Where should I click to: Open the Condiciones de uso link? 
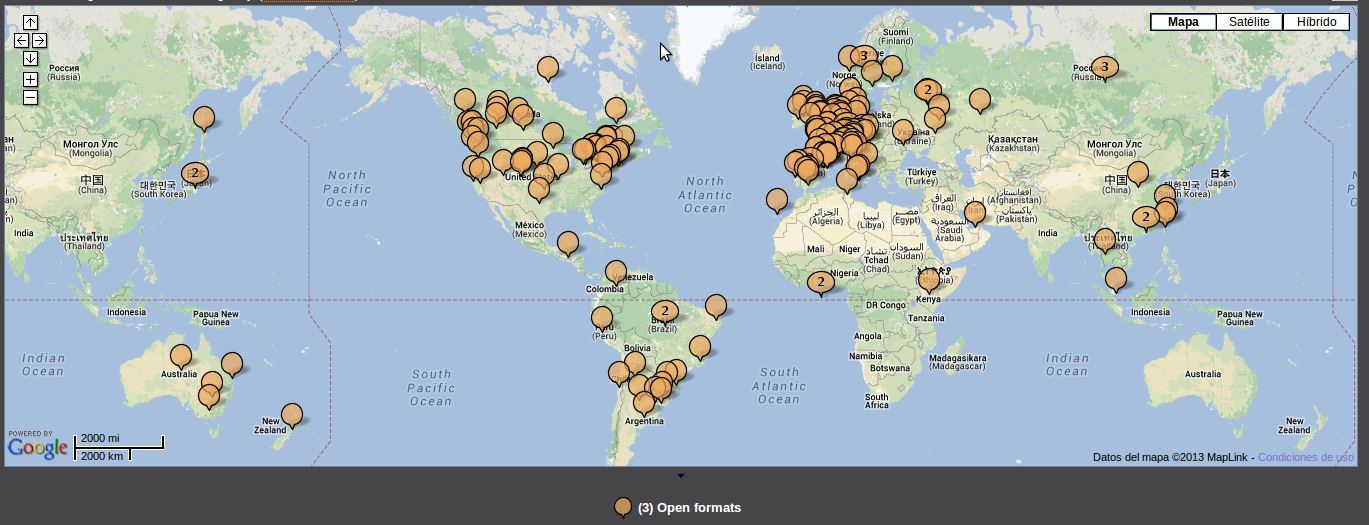(x=1305, y=457)
